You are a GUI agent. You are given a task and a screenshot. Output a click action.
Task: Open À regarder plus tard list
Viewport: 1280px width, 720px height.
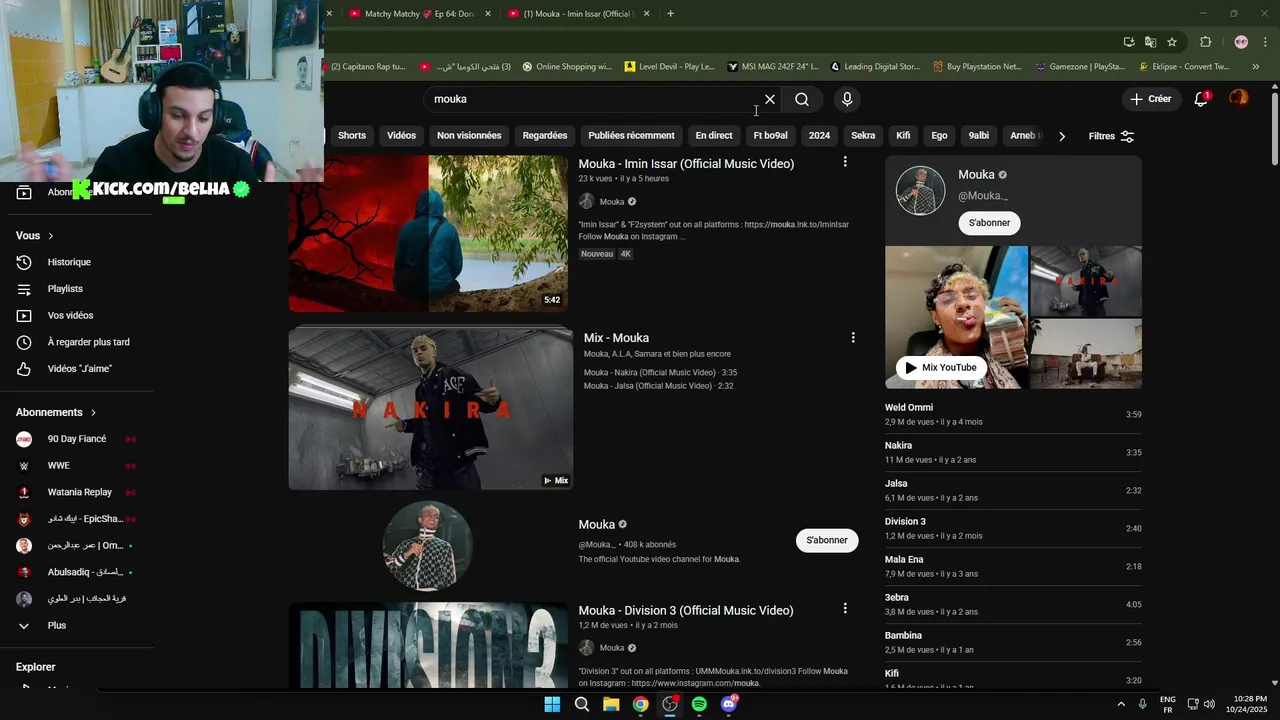[x=88, y=342]
